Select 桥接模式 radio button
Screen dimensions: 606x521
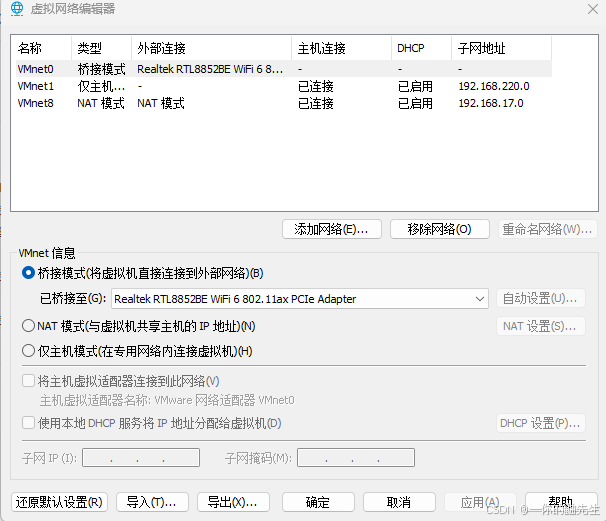29,273
